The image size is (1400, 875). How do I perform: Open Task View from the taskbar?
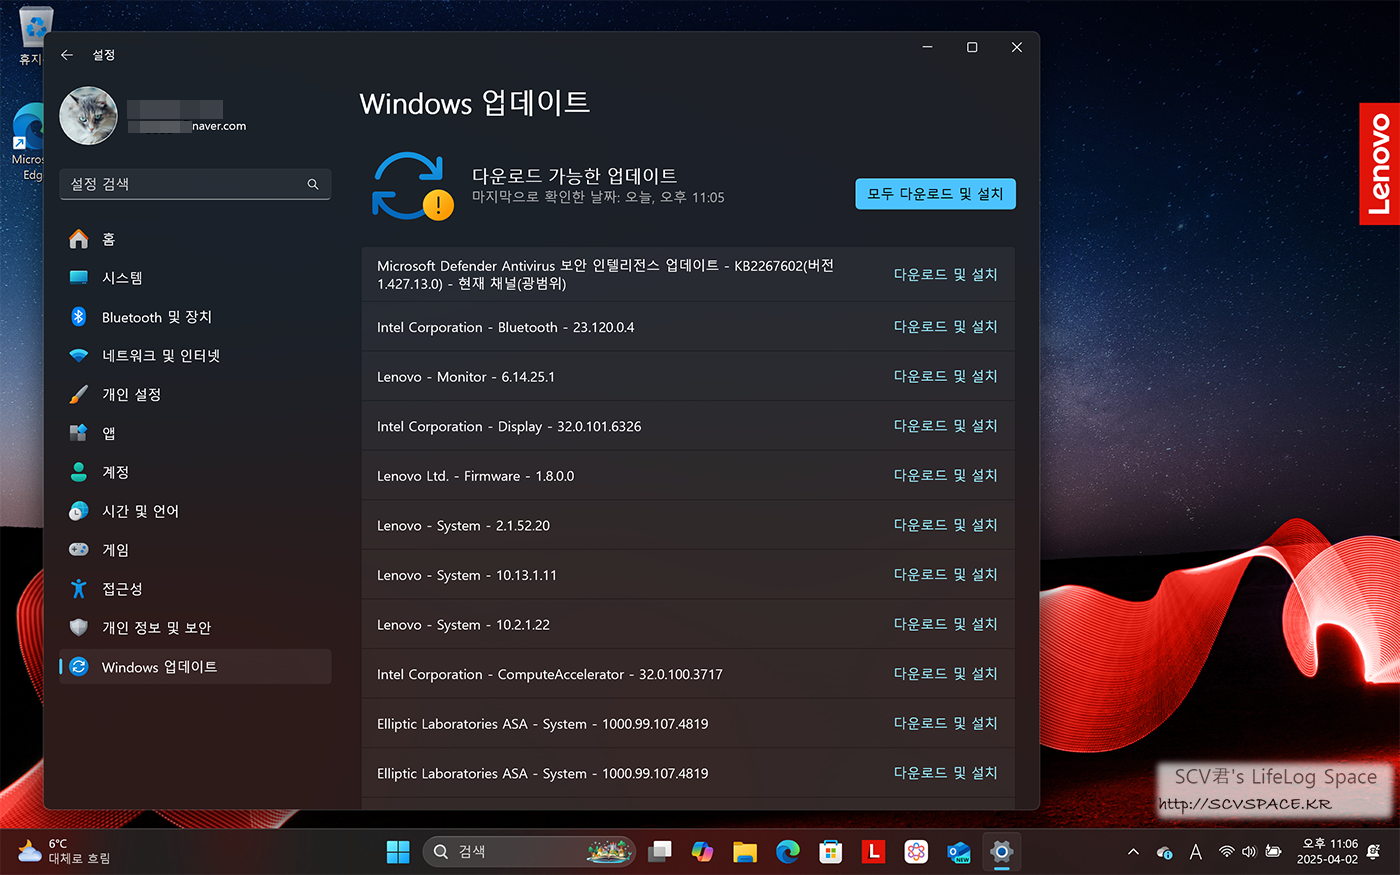660,852
